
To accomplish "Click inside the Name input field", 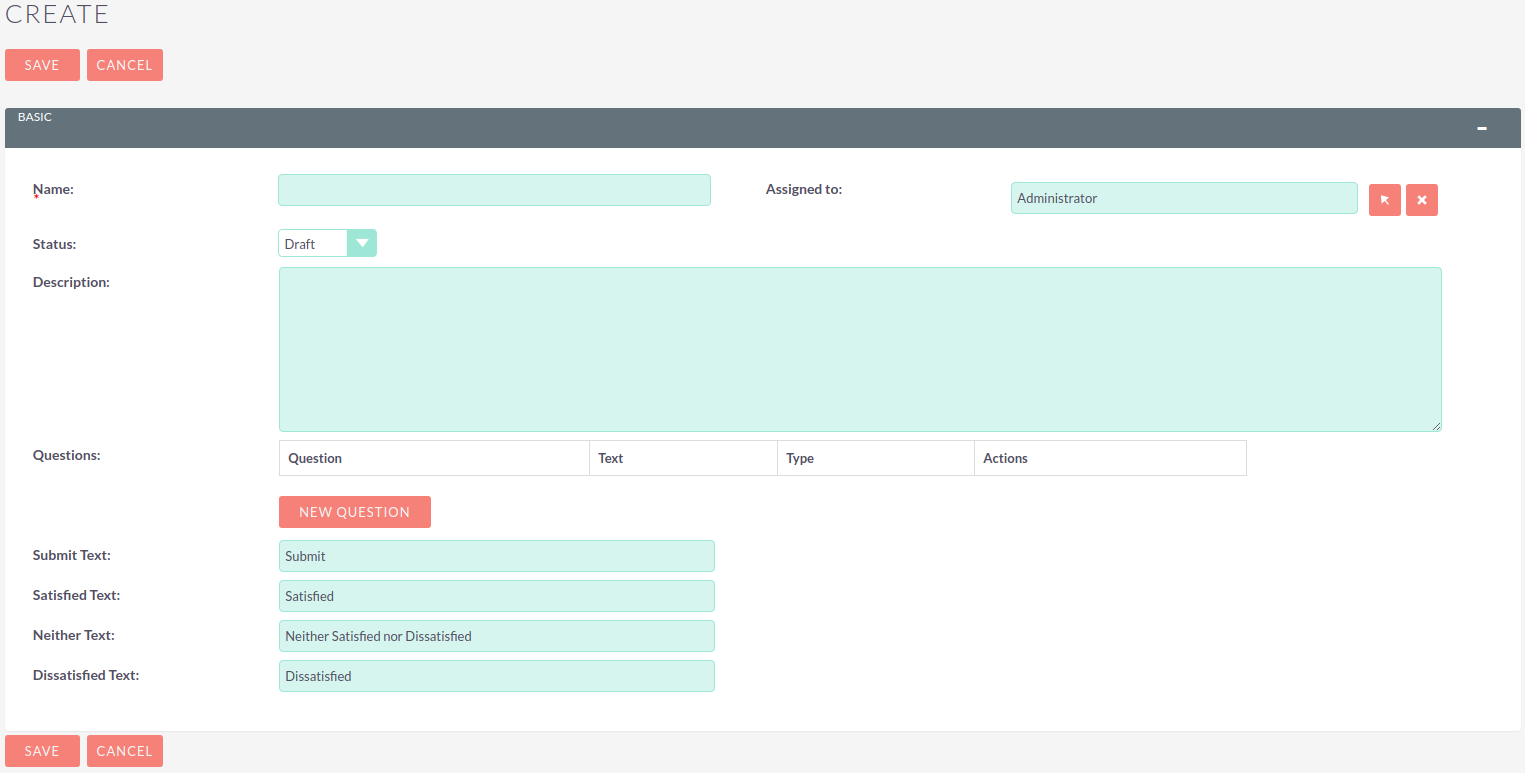I will (494, 189).
